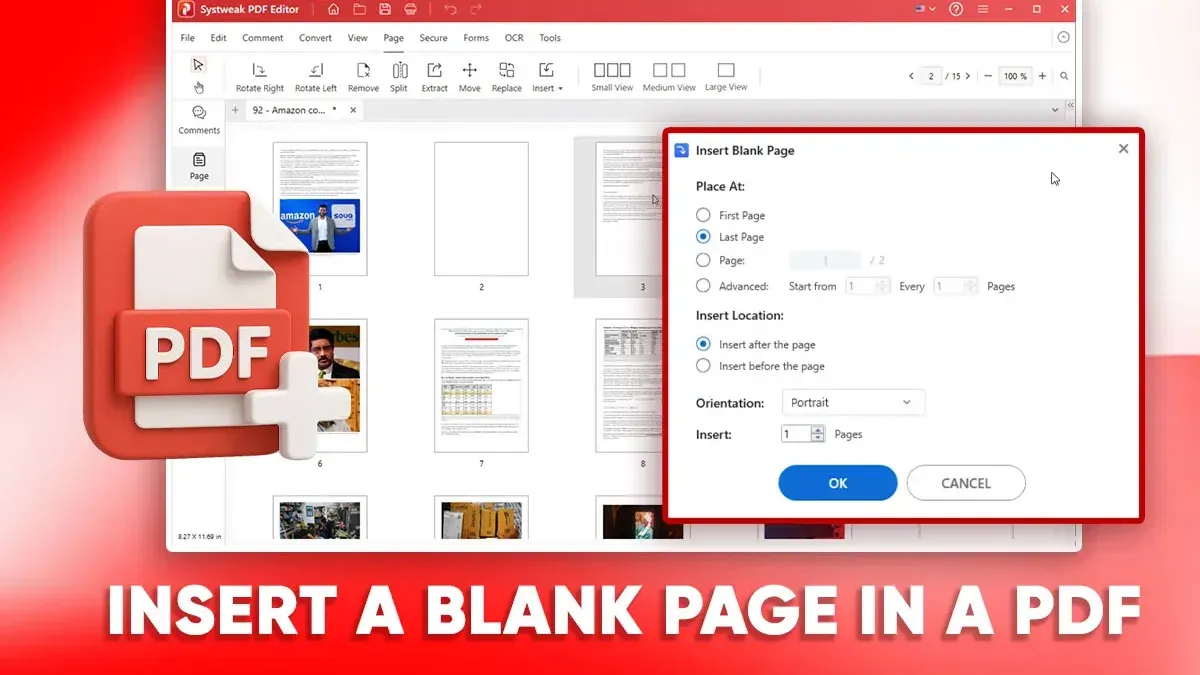Go to the previous page arrow
The image size is (1200, 675).
[x=911, y=76]
